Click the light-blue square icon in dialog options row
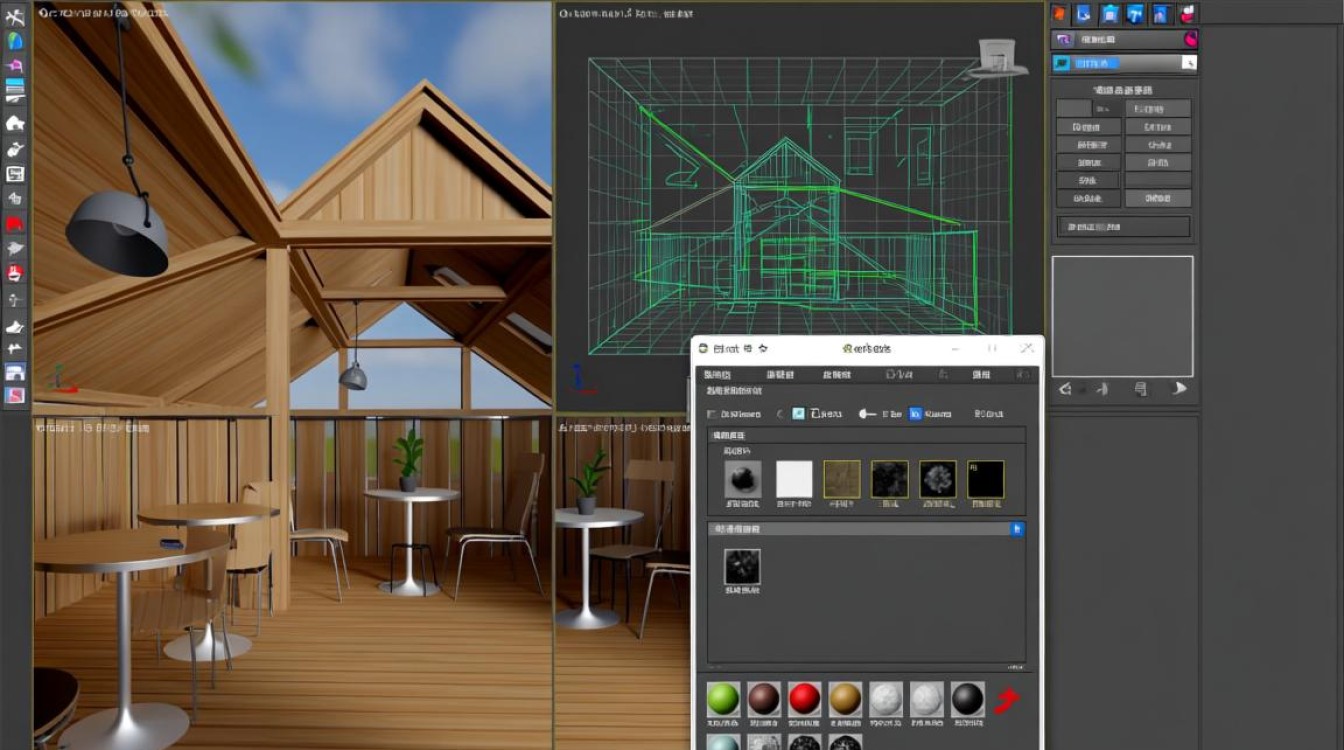The image size is (1344, 750). [x=799, y=413]
